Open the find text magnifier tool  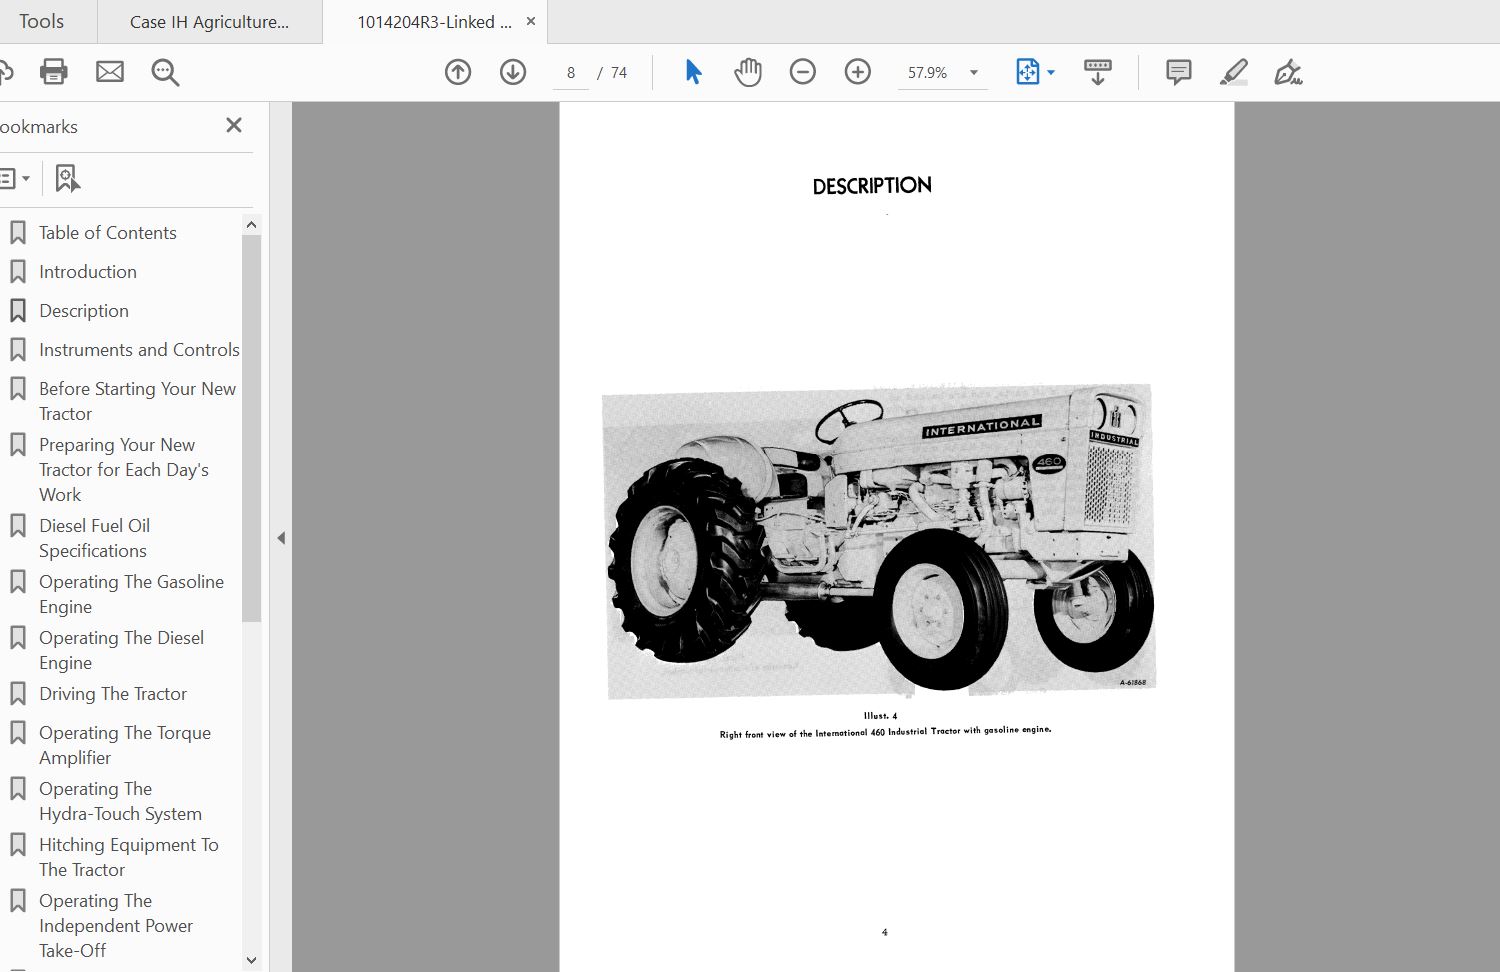(165, 72)
